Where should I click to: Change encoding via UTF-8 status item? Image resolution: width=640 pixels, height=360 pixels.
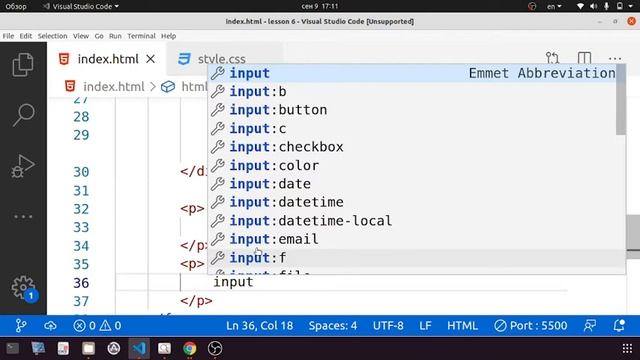[x=388, y=325]
